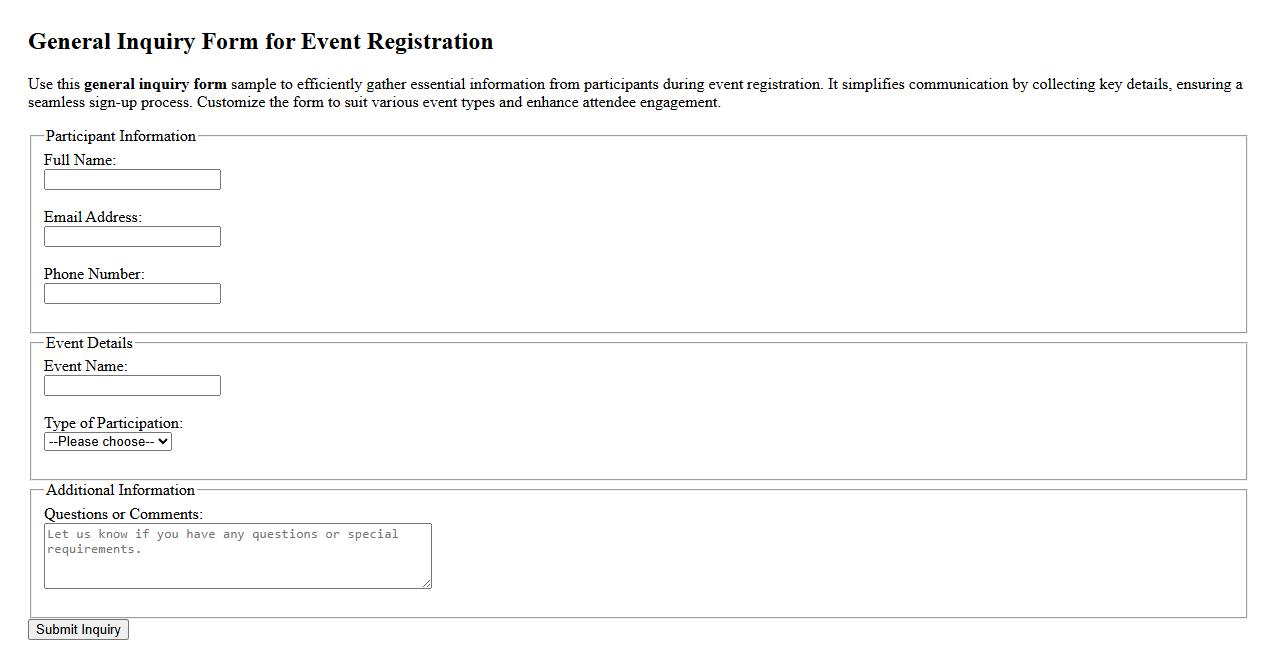The width and height of the screenshot is (1278, 650).
Task: Click the Phone Number label
Action: [94, 273]
